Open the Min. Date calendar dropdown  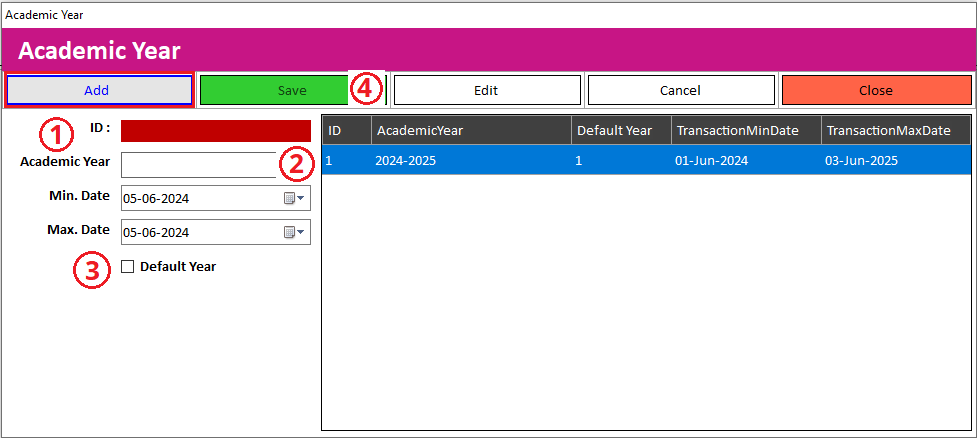coord(294,199)
